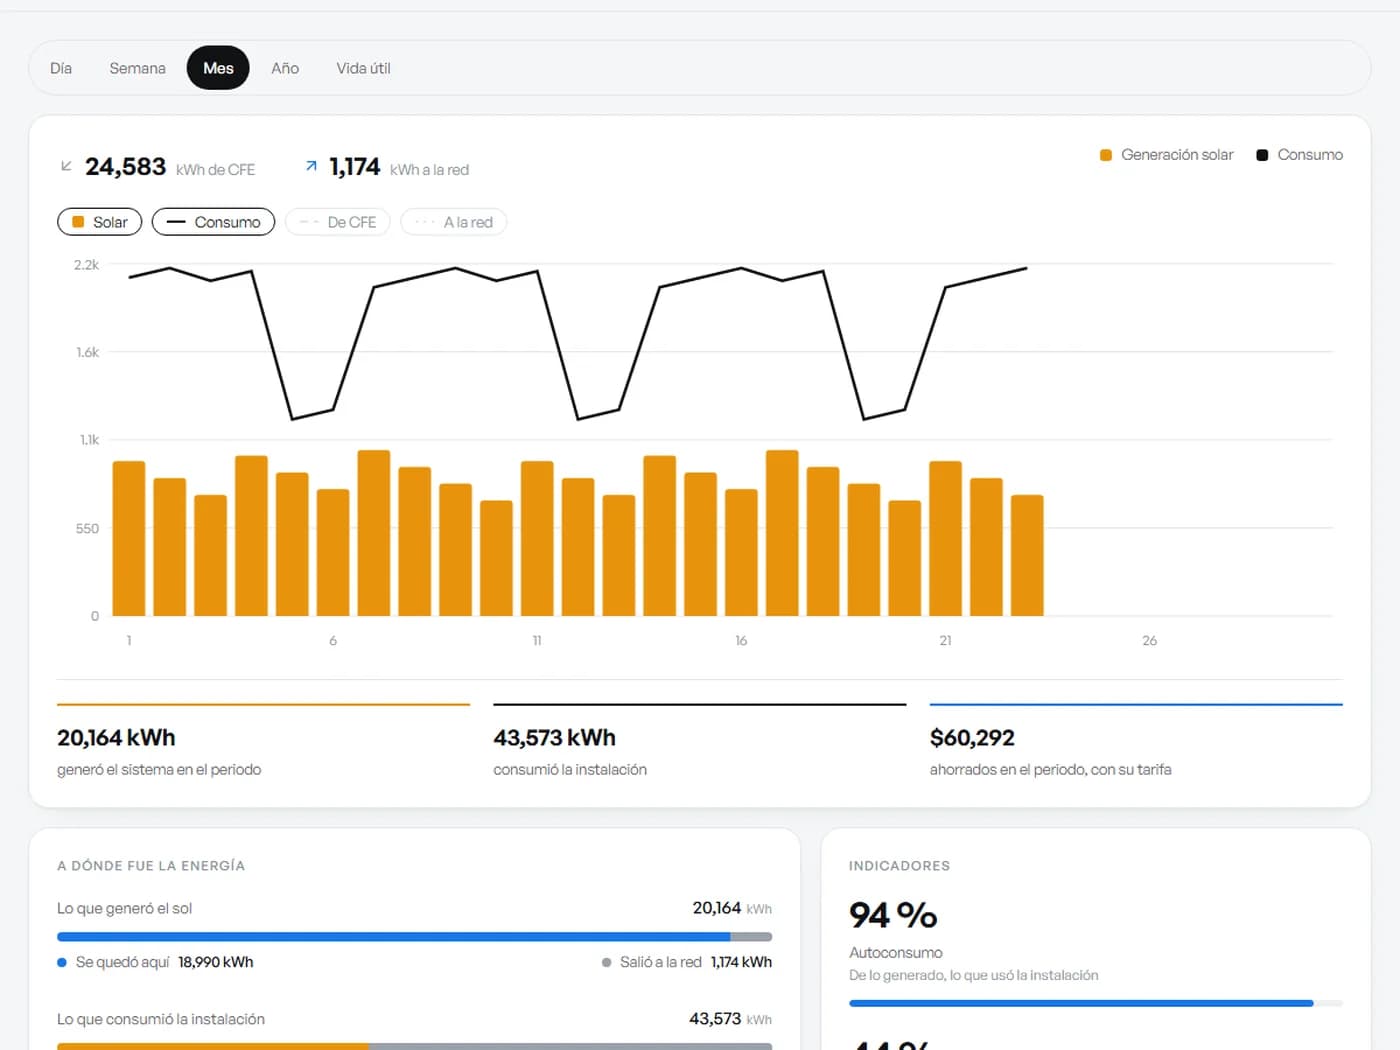This screenshot has height=1050, width=1400.
Task: Enable the A la red series chip
Action: click(x=454, y=222)
